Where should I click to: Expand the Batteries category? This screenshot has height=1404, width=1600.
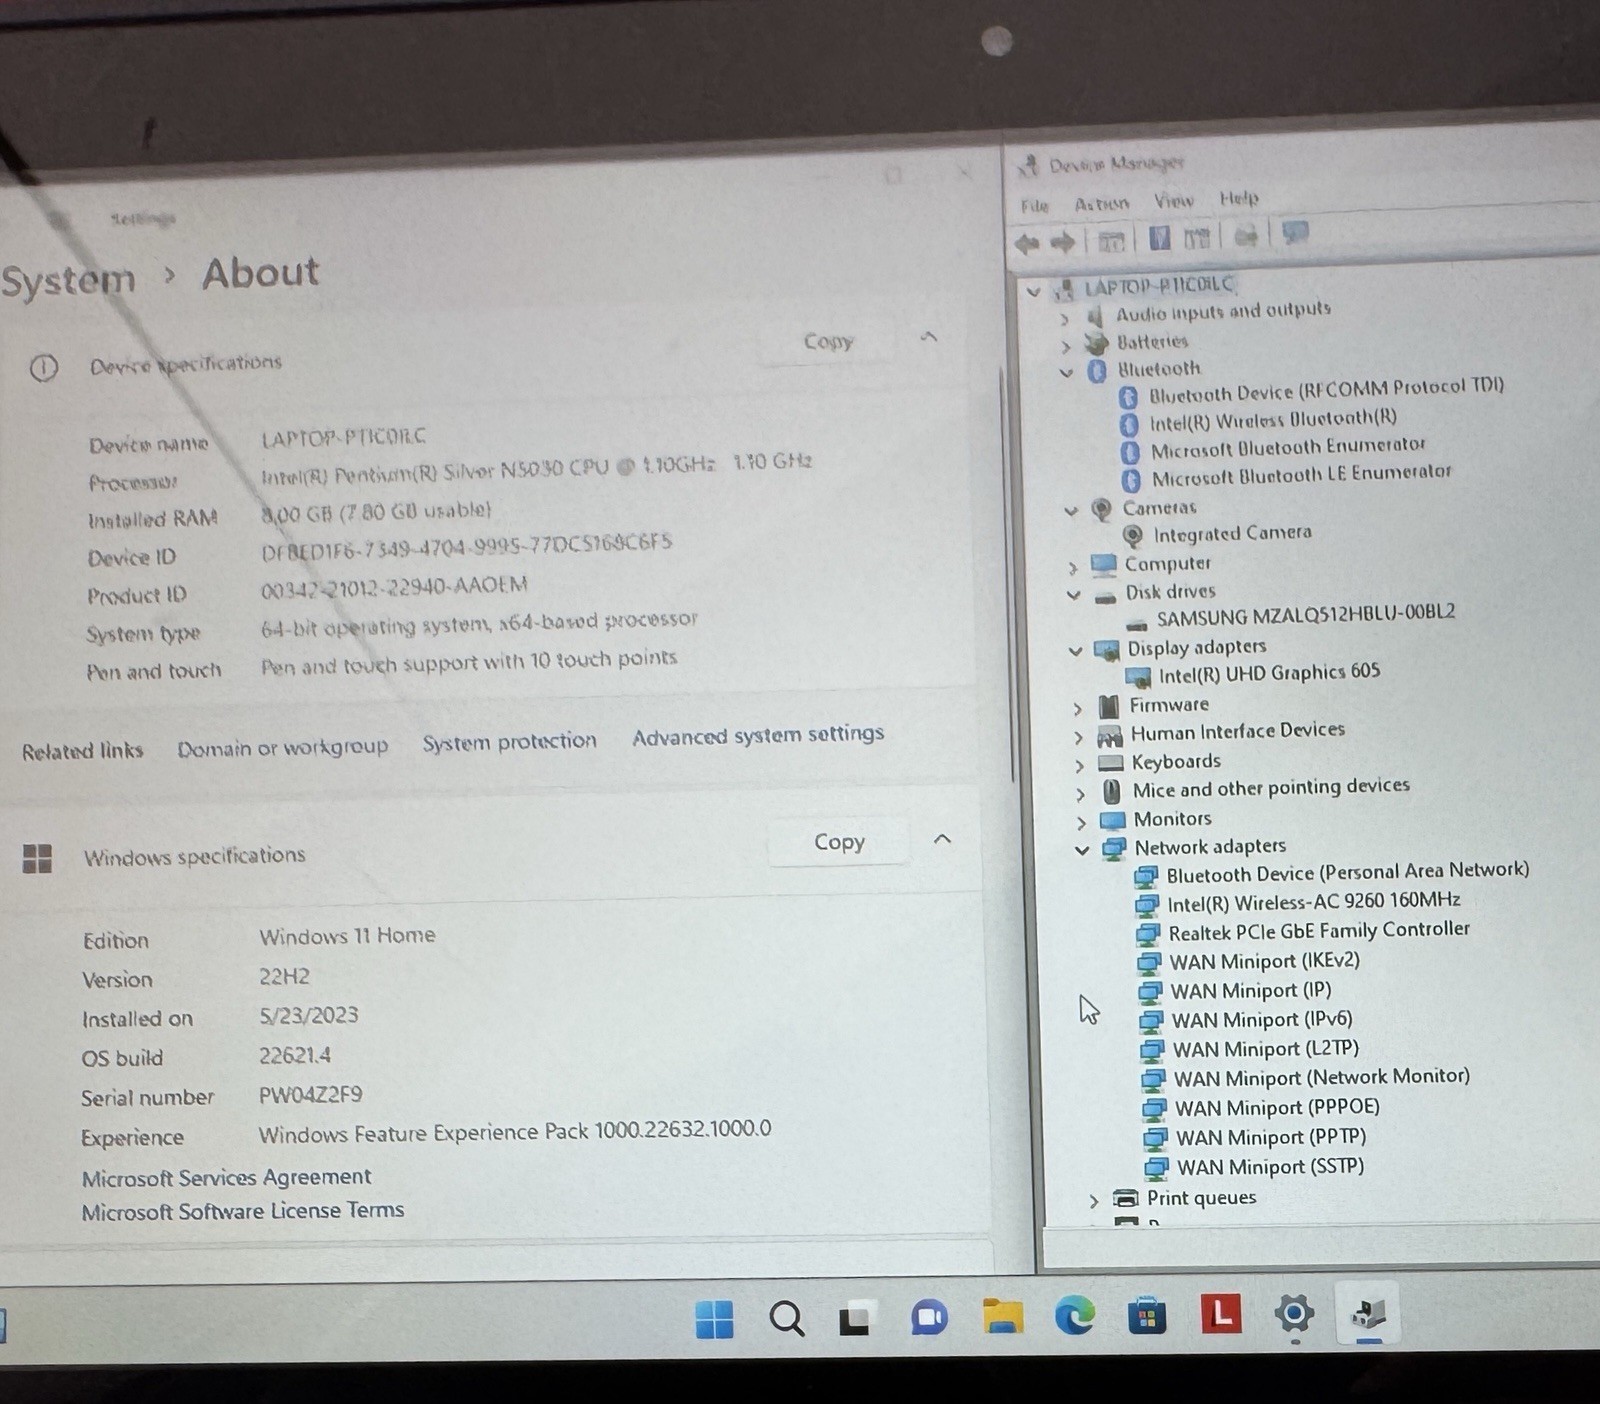1066,347
